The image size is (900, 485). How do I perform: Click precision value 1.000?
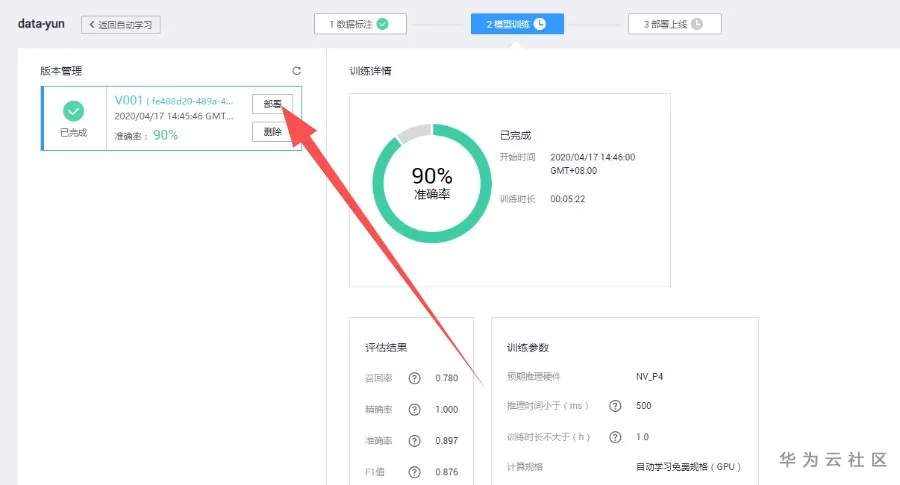(447, 409)
